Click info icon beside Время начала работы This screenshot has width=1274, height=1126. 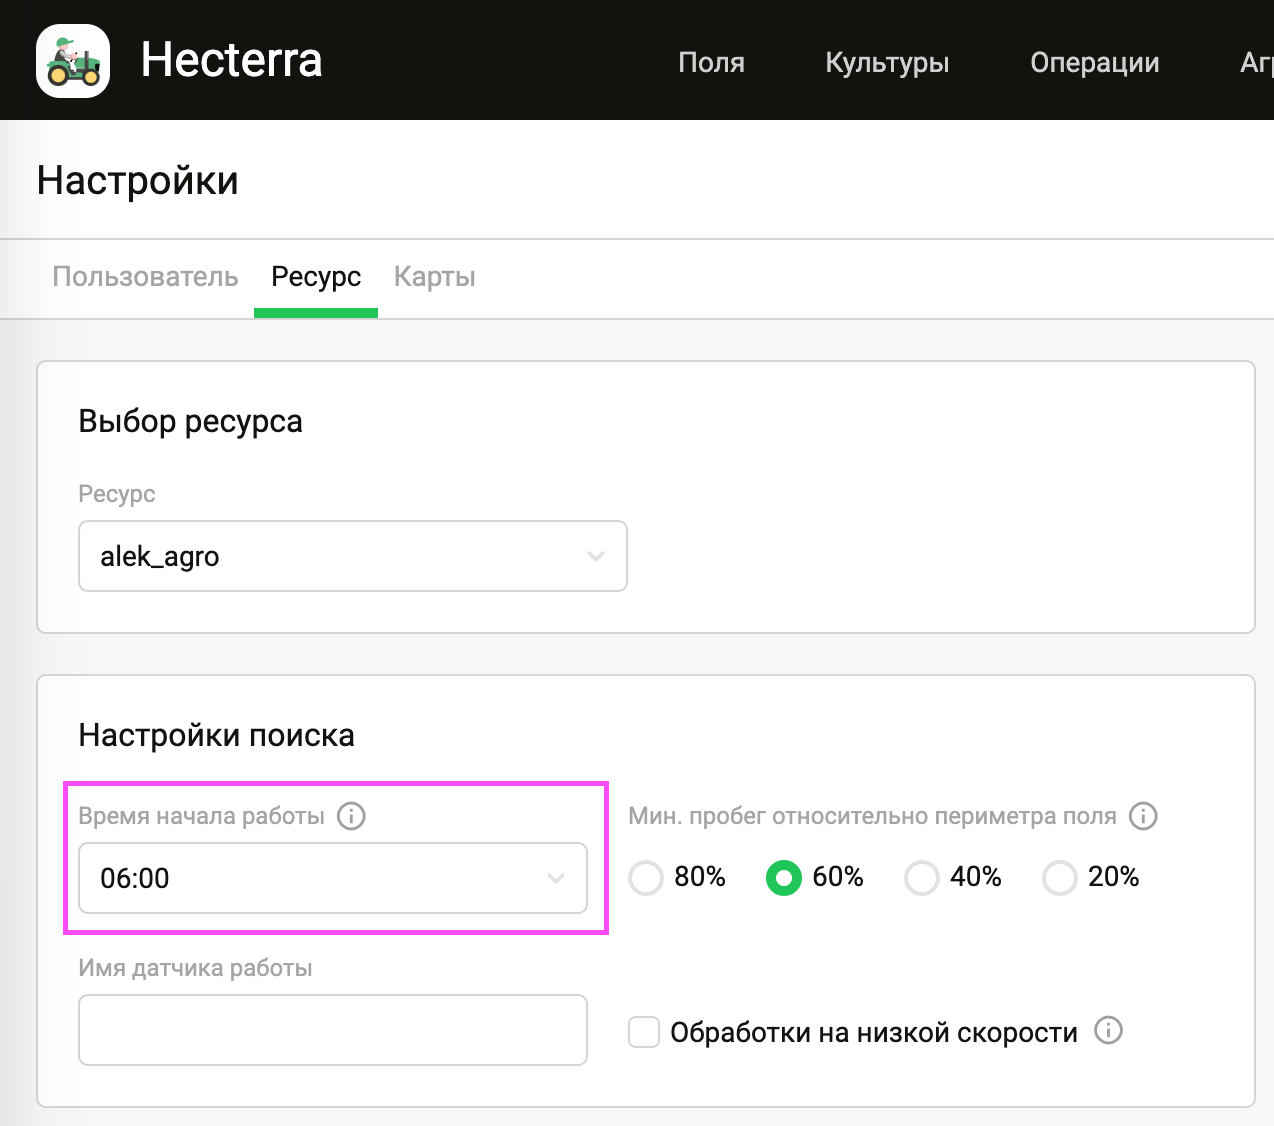[x=351, y=816]
